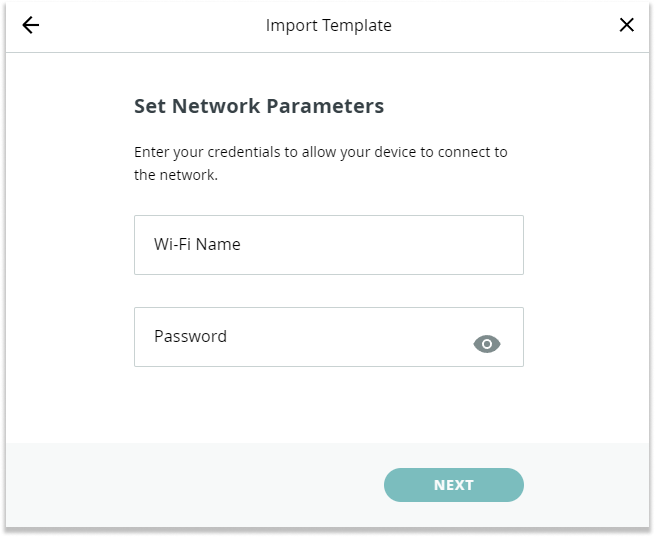Click the Set Network Parameters heading

(259, 106)
